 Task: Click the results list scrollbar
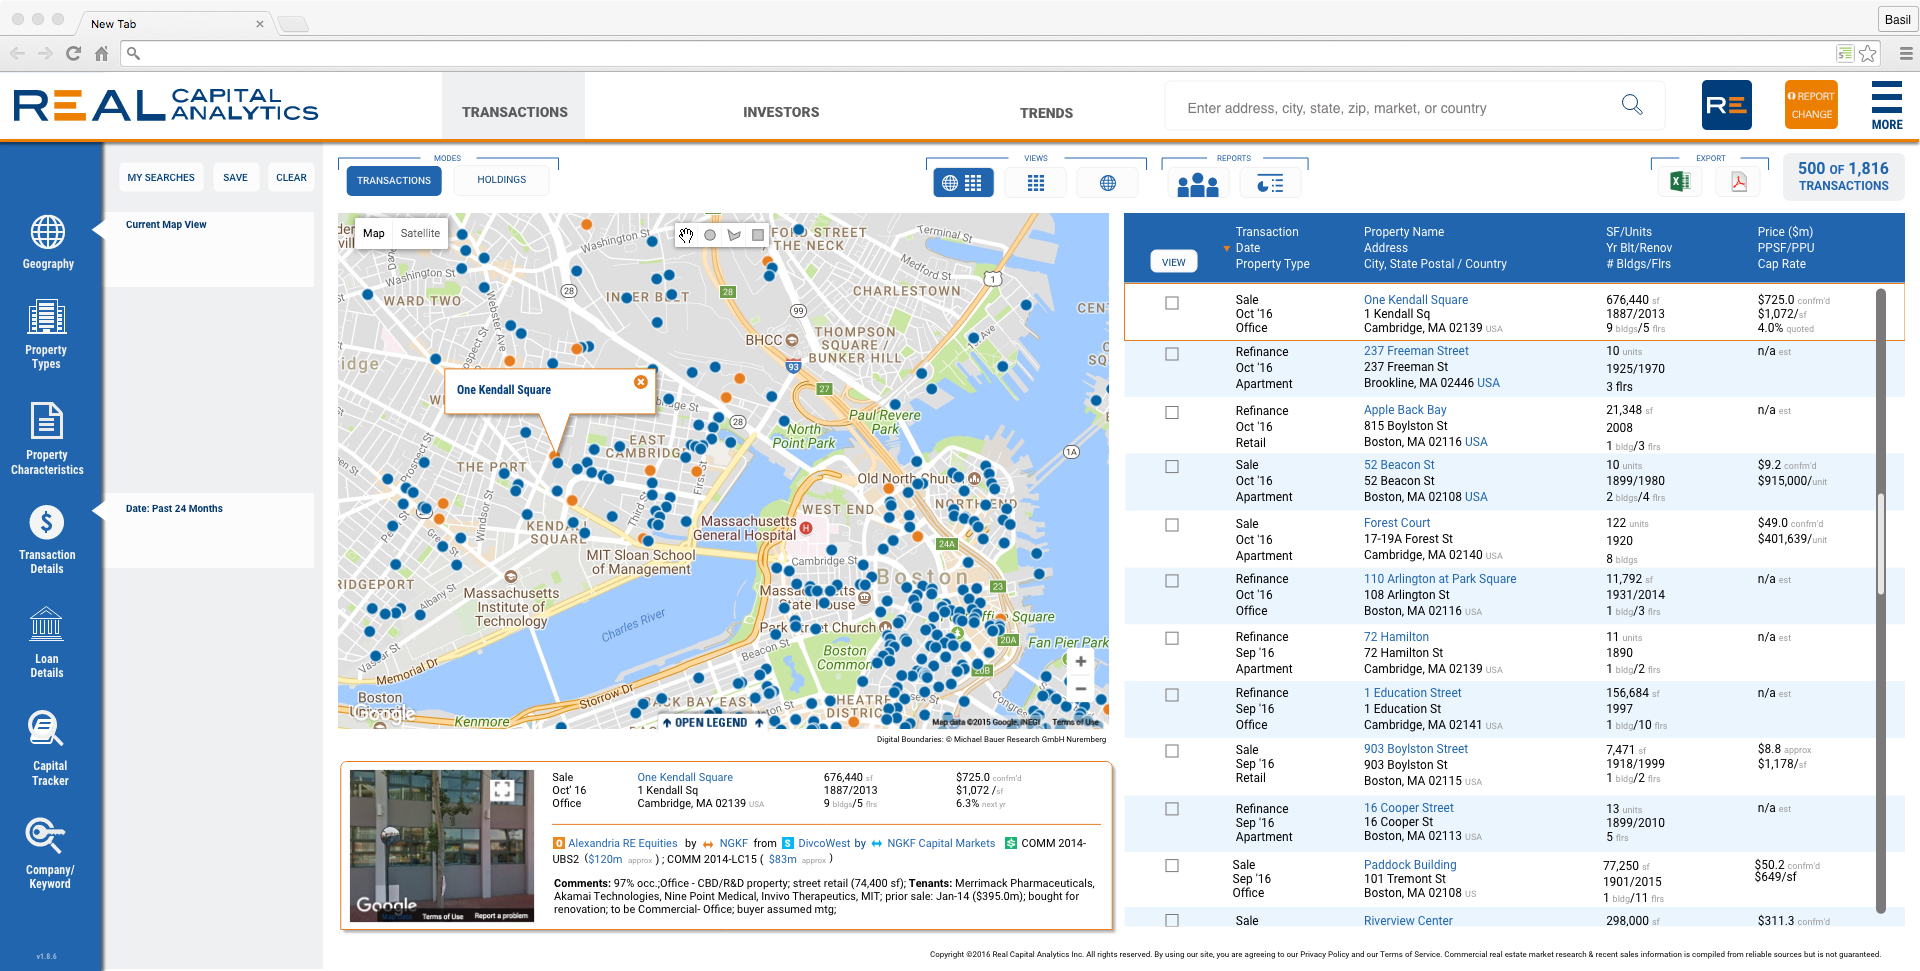click(x=1880, y=545)
